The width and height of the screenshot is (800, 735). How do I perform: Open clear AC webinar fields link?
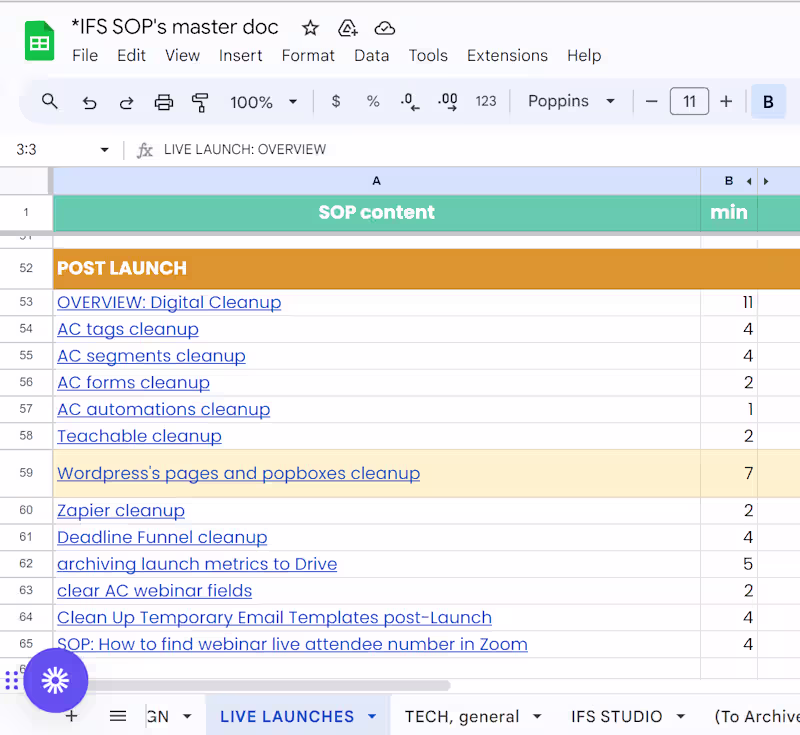coord(155,591)
